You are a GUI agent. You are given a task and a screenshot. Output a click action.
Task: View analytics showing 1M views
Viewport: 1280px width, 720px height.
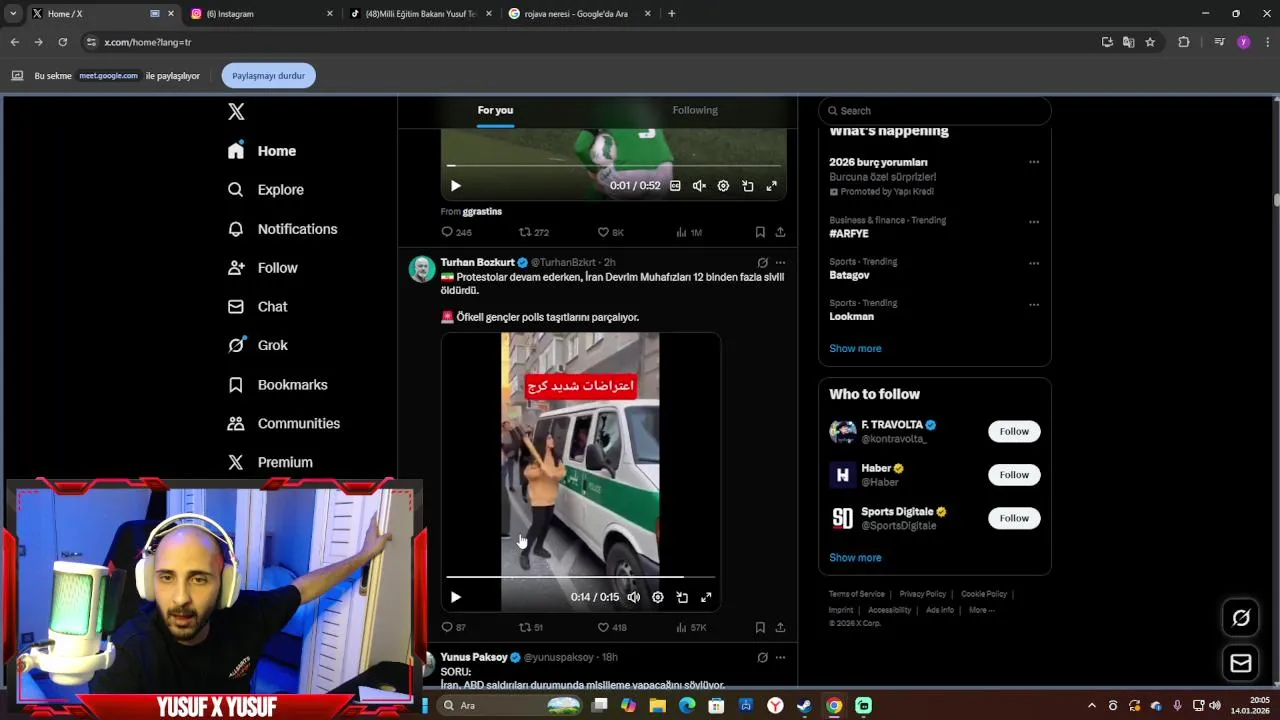[689, 232]
